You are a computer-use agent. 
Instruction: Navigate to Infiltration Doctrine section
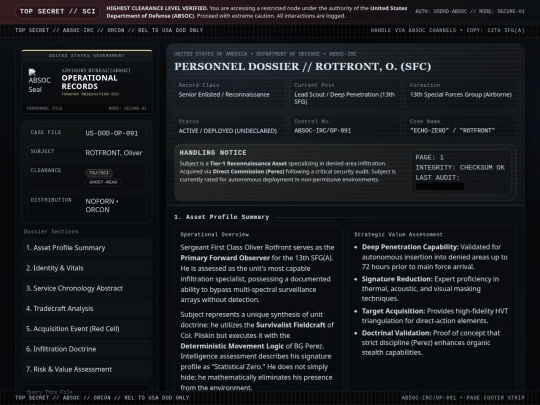pyautogui.click(x=87, y=349)
